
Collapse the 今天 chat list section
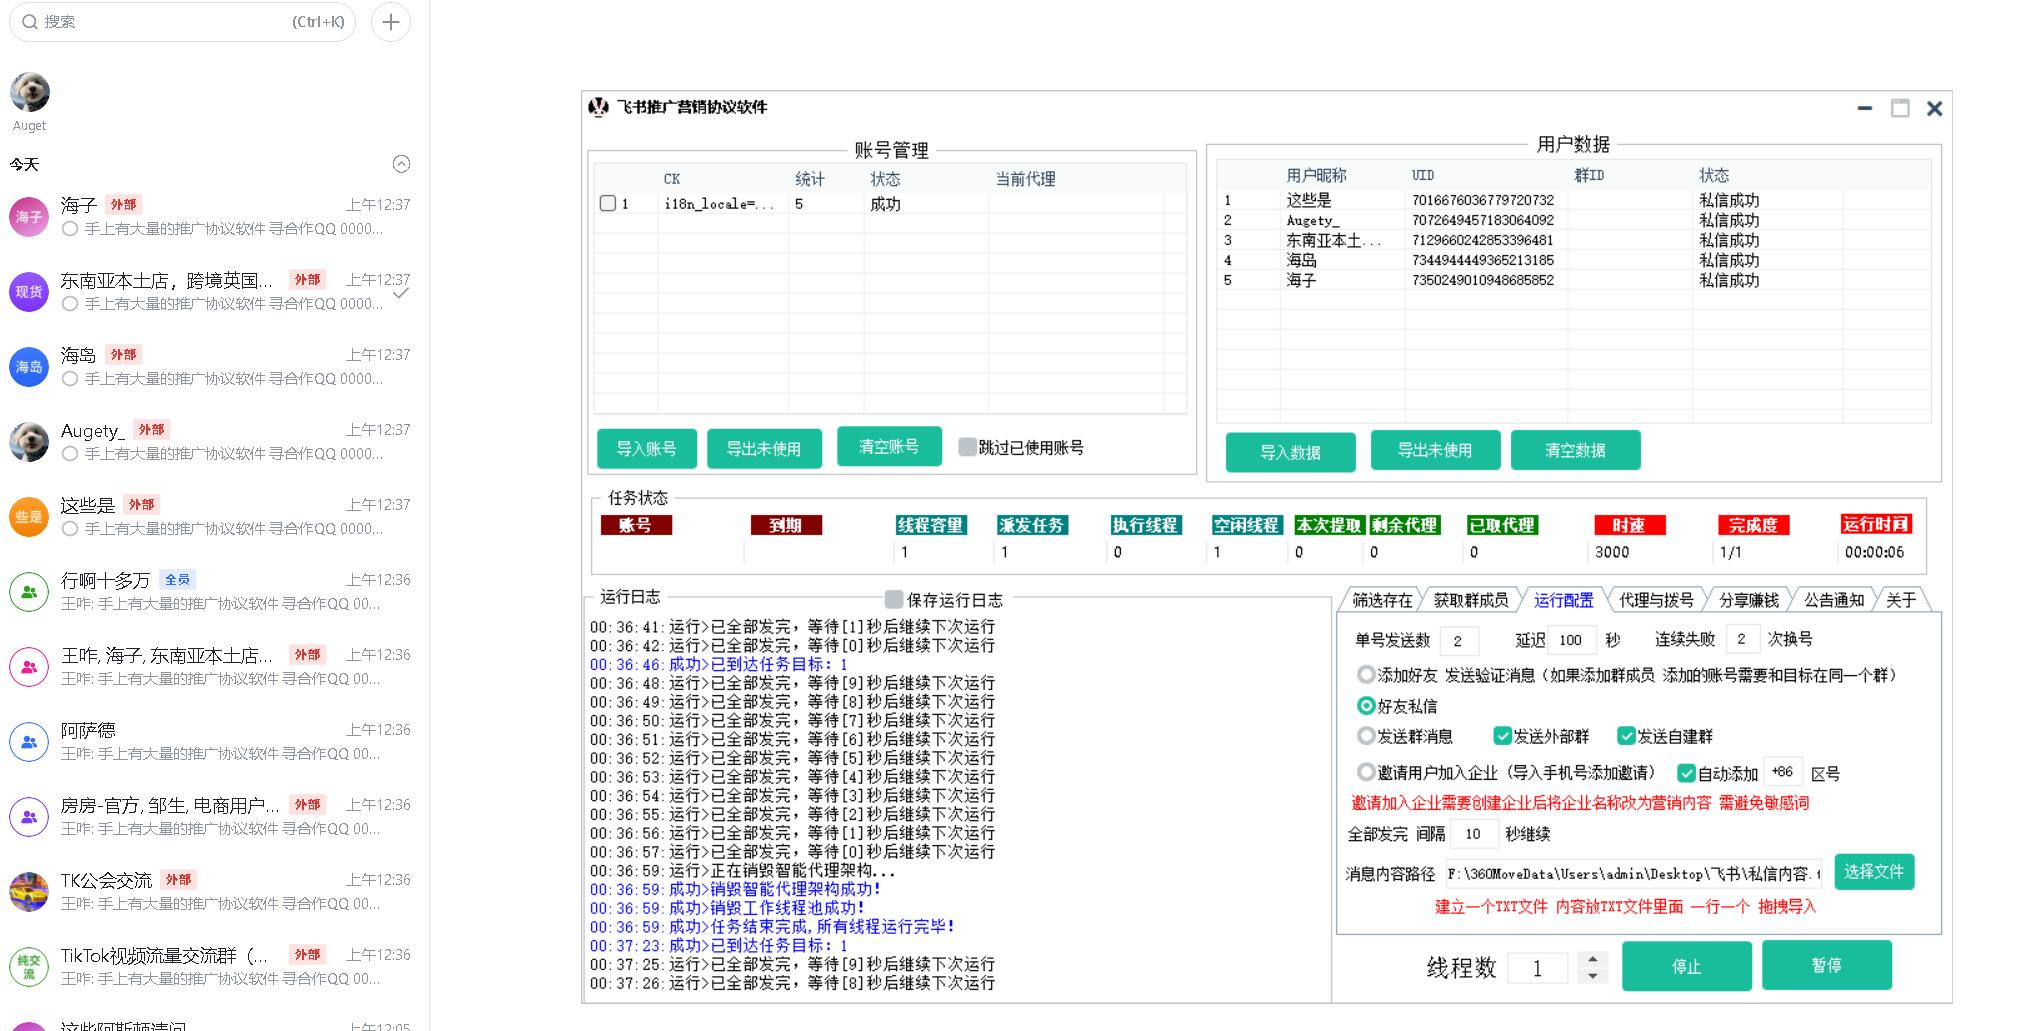click(x=401, y=164)
